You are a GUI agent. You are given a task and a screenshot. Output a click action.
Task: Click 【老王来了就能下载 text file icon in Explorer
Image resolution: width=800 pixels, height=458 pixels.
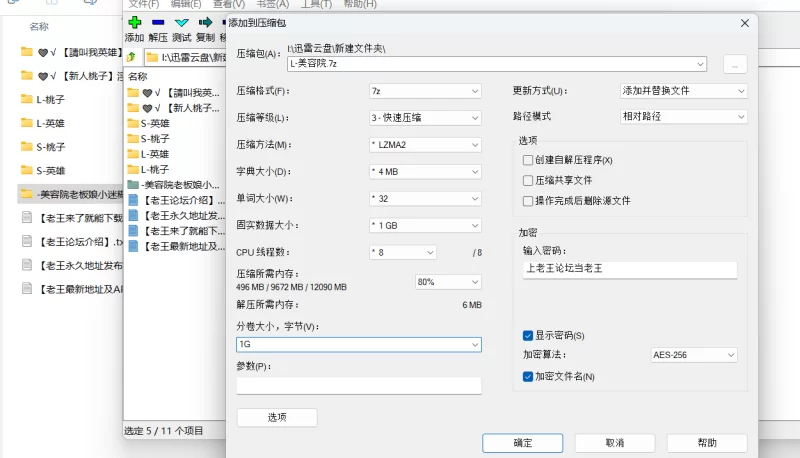(27, 218)
